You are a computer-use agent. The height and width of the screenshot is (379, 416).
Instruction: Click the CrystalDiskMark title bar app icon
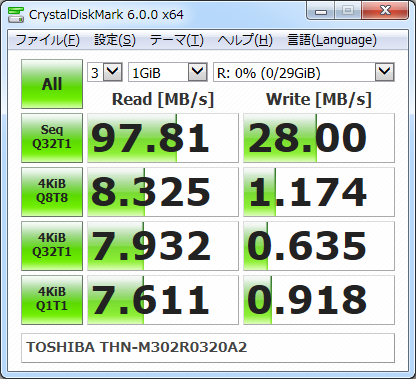point(16,14)
